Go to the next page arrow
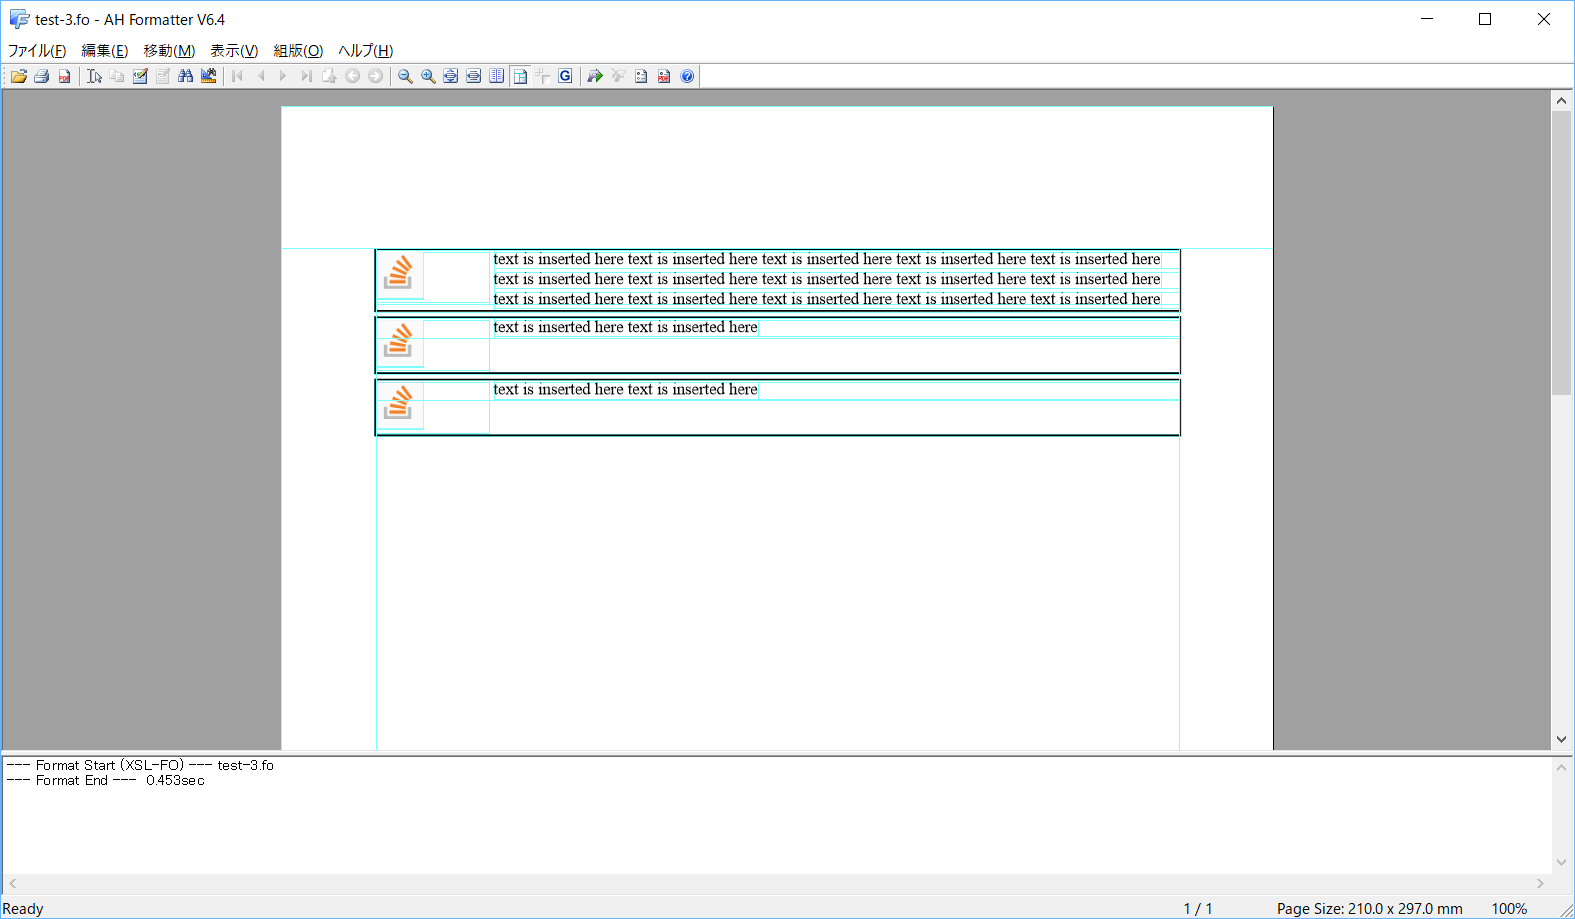The width and height of the screenshot is (1575, 919). pyautogui.click(x=284, y=76)
